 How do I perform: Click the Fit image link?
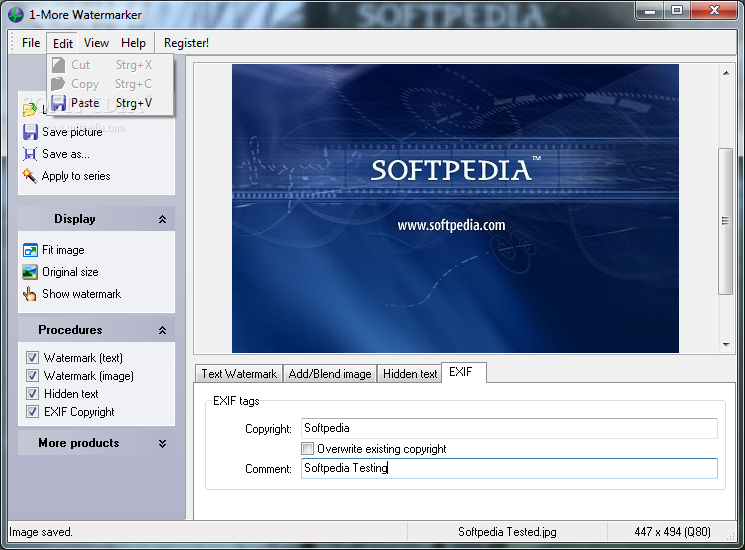[63, 250]
